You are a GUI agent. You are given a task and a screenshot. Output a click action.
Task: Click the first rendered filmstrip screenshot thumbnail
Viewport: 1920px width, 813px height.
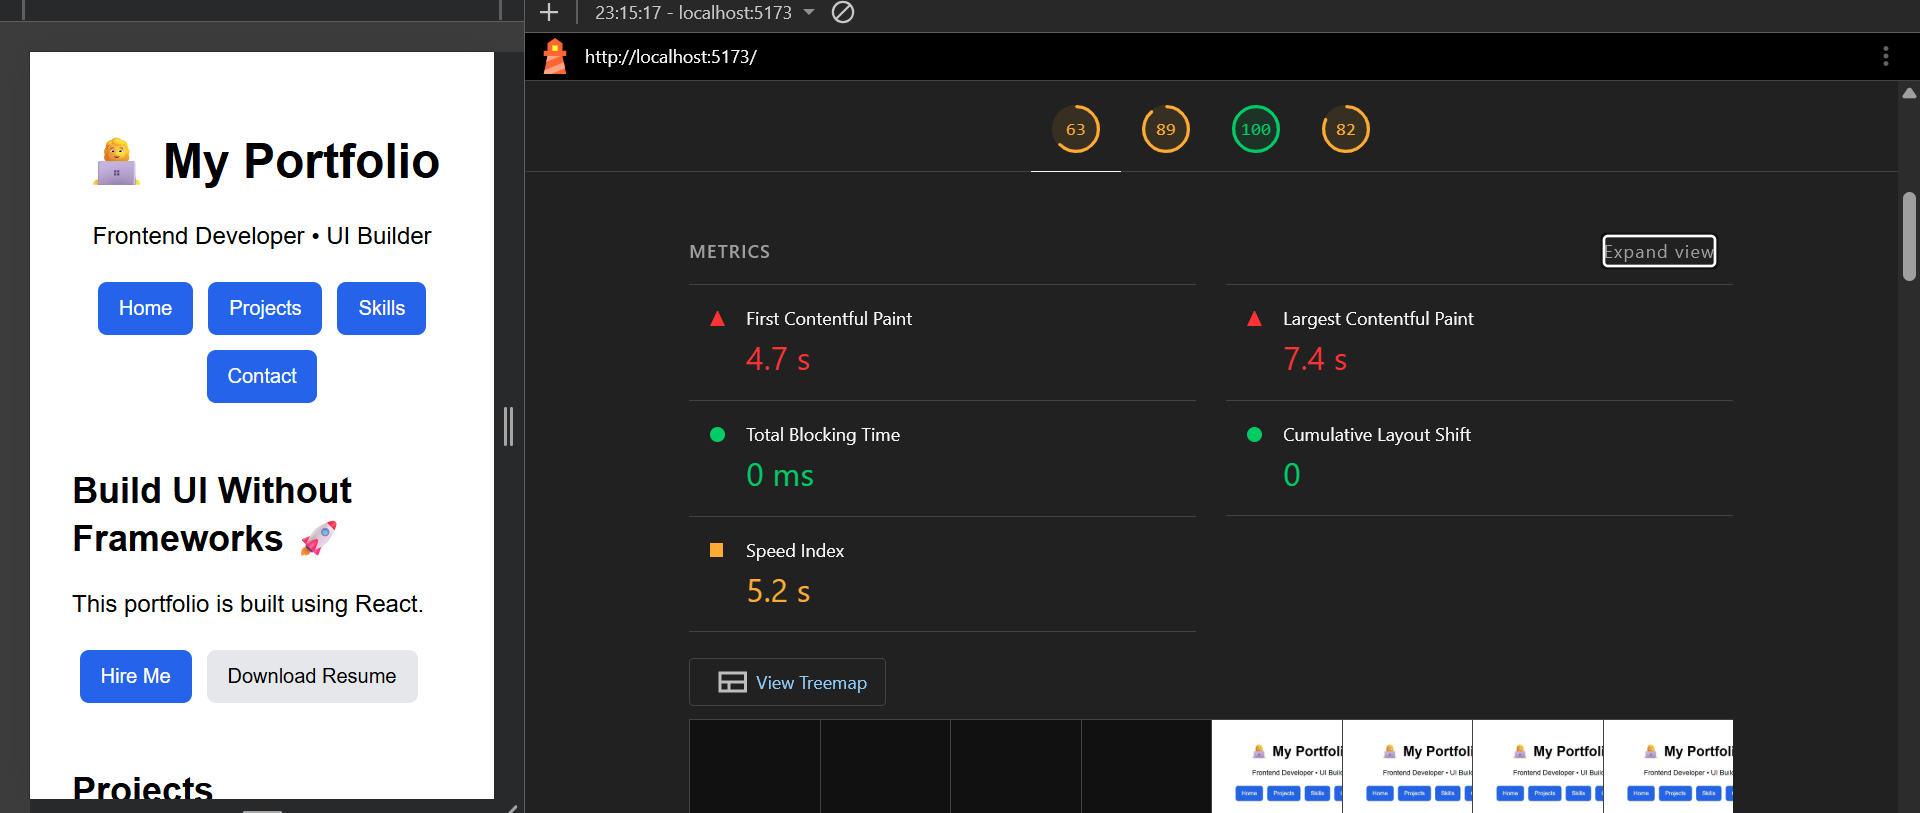[x=1277, y=766]
